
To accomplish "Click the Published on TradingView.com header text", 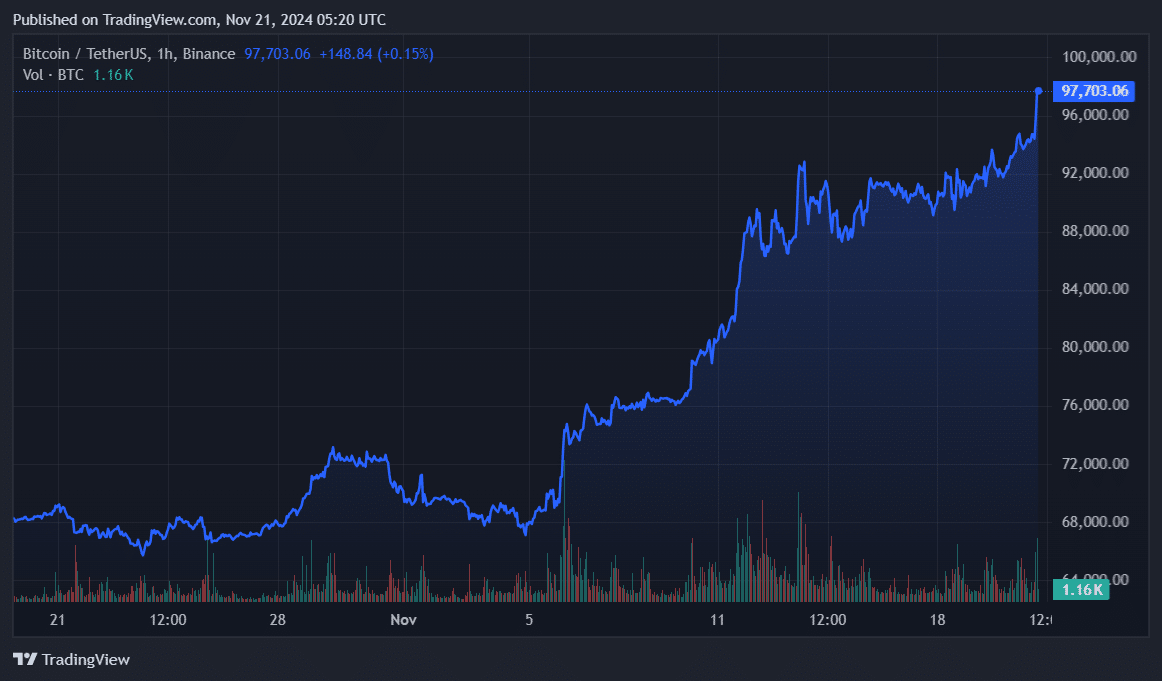I will pyautogui.click(x=115, y=20).
